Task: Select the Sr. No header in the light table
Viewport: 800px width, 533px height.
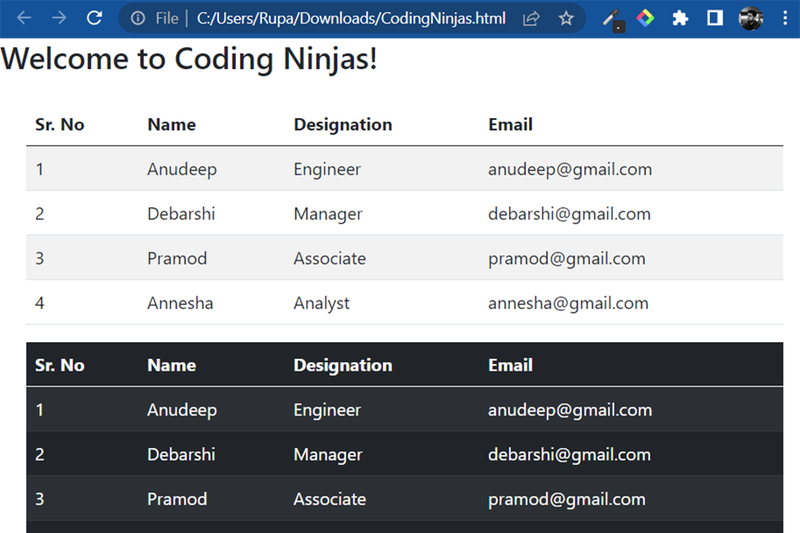Action: click(60, 124)
